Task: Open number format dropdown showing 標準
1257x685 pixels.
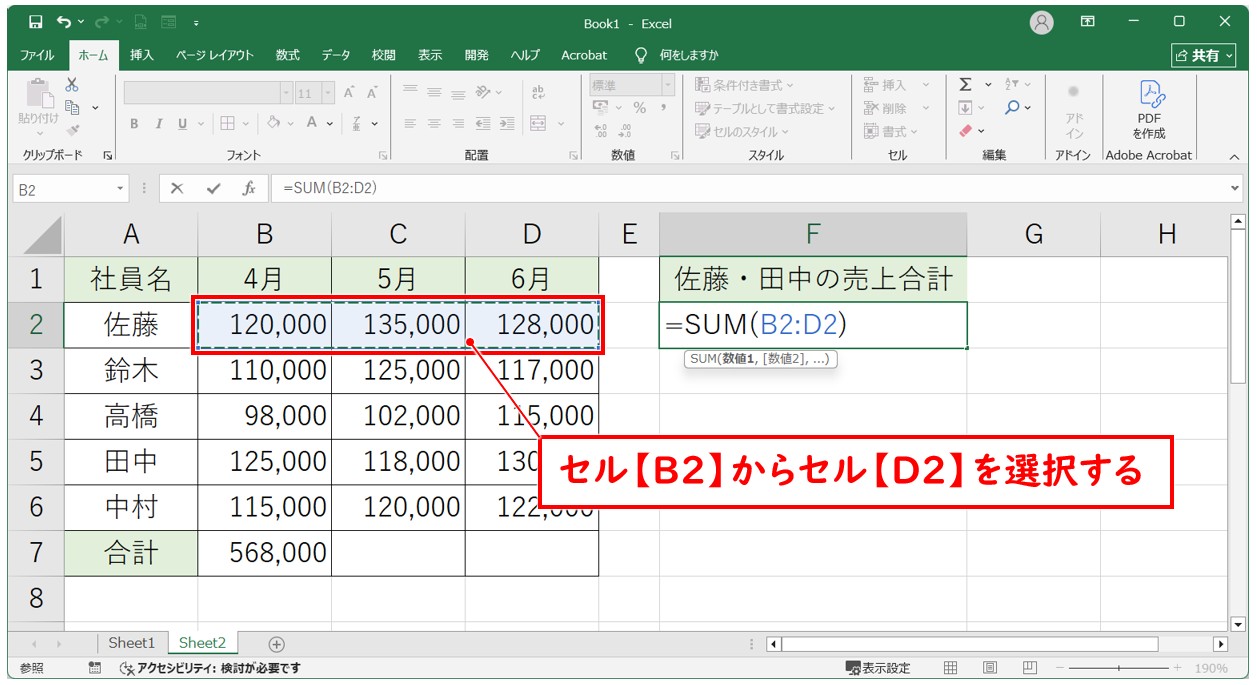Action: click(x=667, y=85)
